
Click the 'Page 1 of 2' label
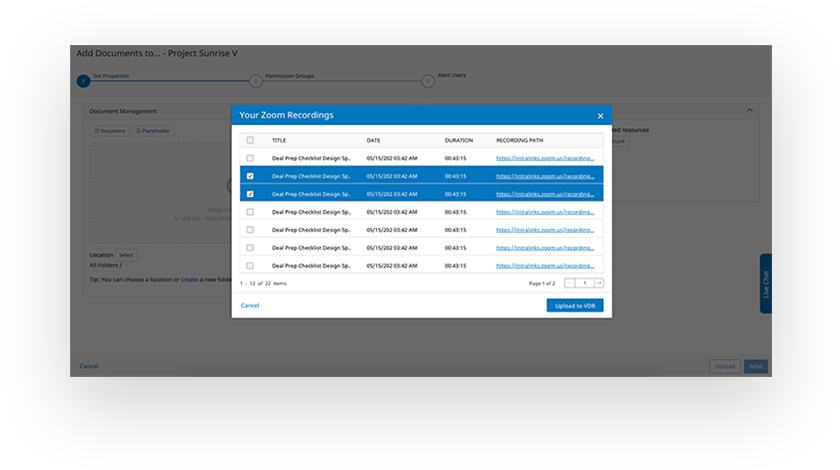[542, 284]
